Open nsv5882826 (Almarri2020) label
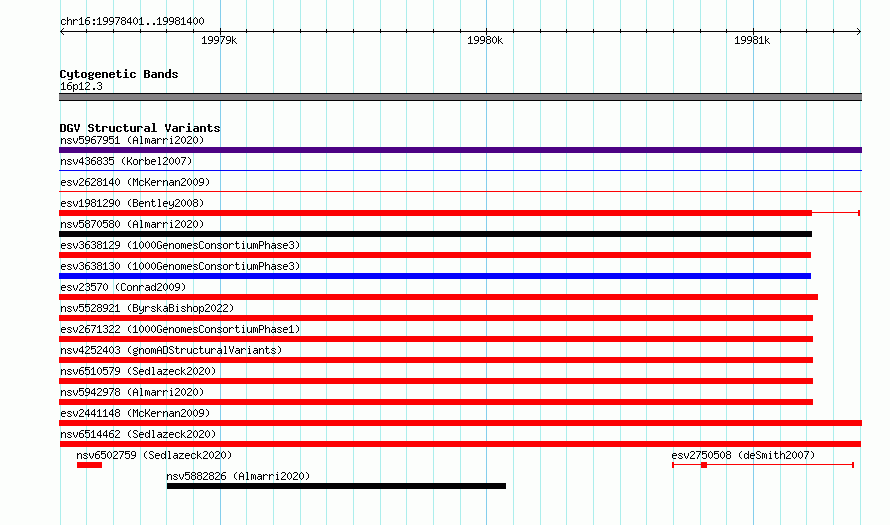 tap(238, 476)
